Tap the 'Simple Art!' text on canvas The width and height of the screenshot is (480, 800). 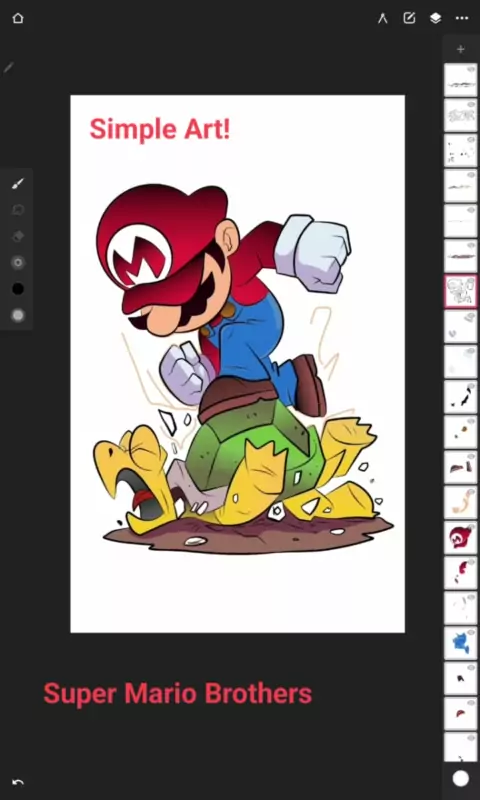[160, 129]
